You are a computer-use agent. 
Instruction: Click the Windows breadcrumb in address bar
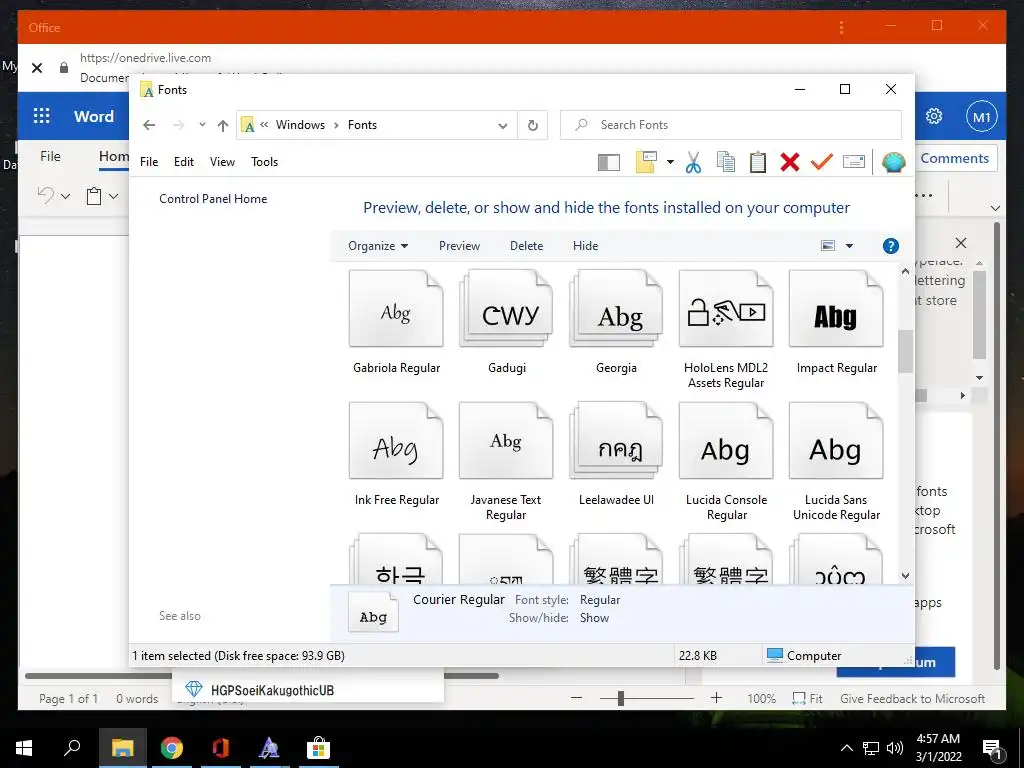point(300,125)
